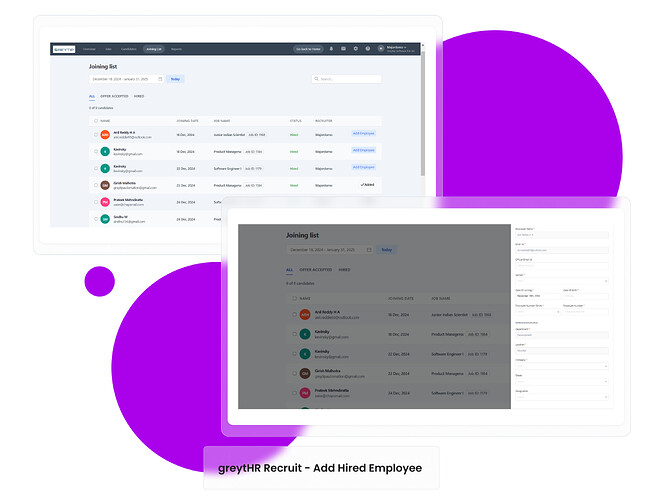This screenshot has height=500, width=666.
Task: Open Employee number series dropdown in form
Action: click(x=538, y=311)
